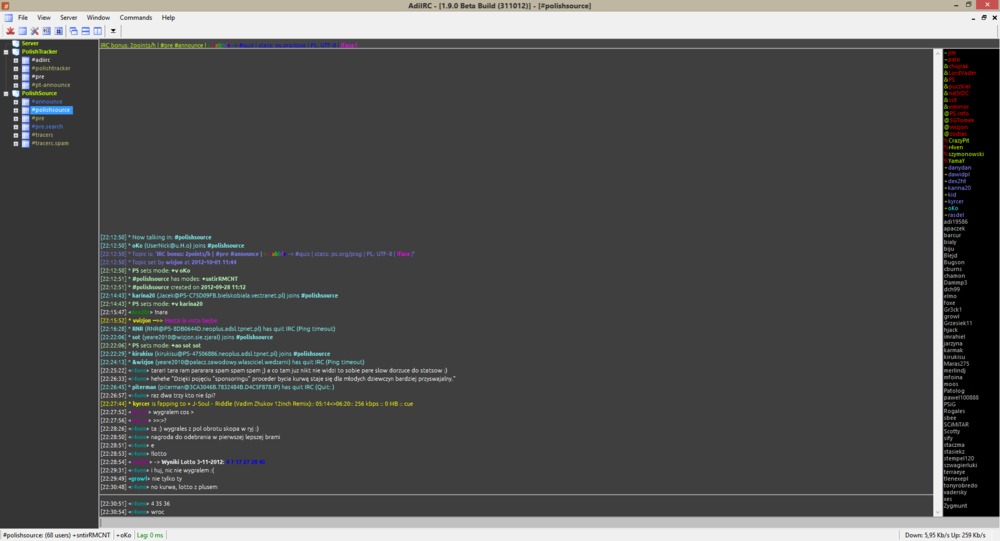Select the #pre.search channel in tree
This screenshot has width=1000, height=541.
coord(50,127)
